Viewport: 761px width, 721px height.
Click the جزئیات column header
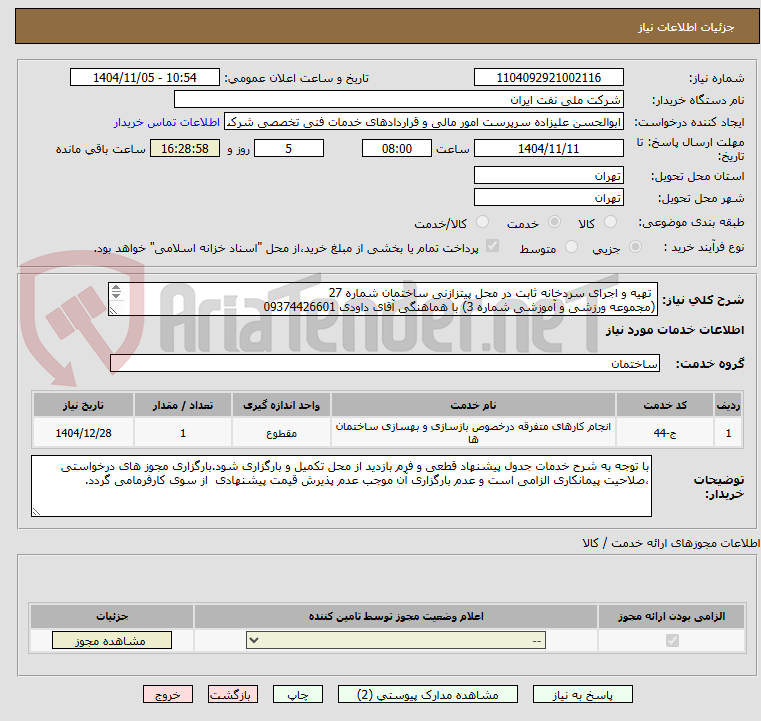pos(112,616)
